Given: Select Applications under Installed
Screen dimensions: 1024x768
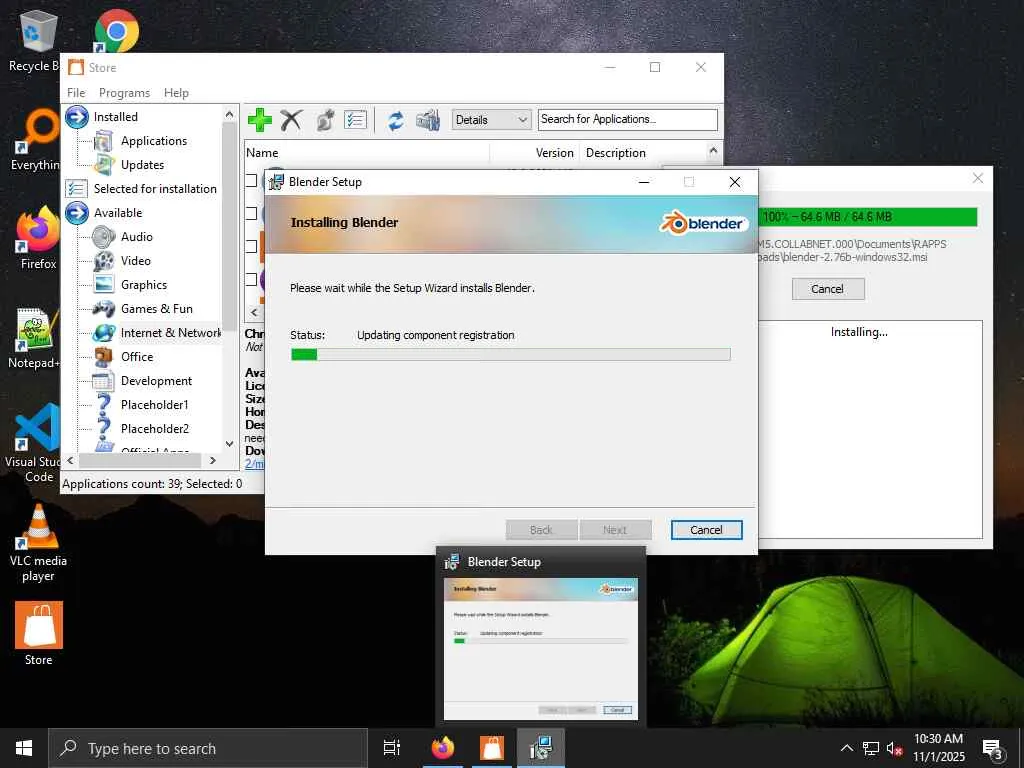Looking at the screenshot, I should [x=153, y=141].
